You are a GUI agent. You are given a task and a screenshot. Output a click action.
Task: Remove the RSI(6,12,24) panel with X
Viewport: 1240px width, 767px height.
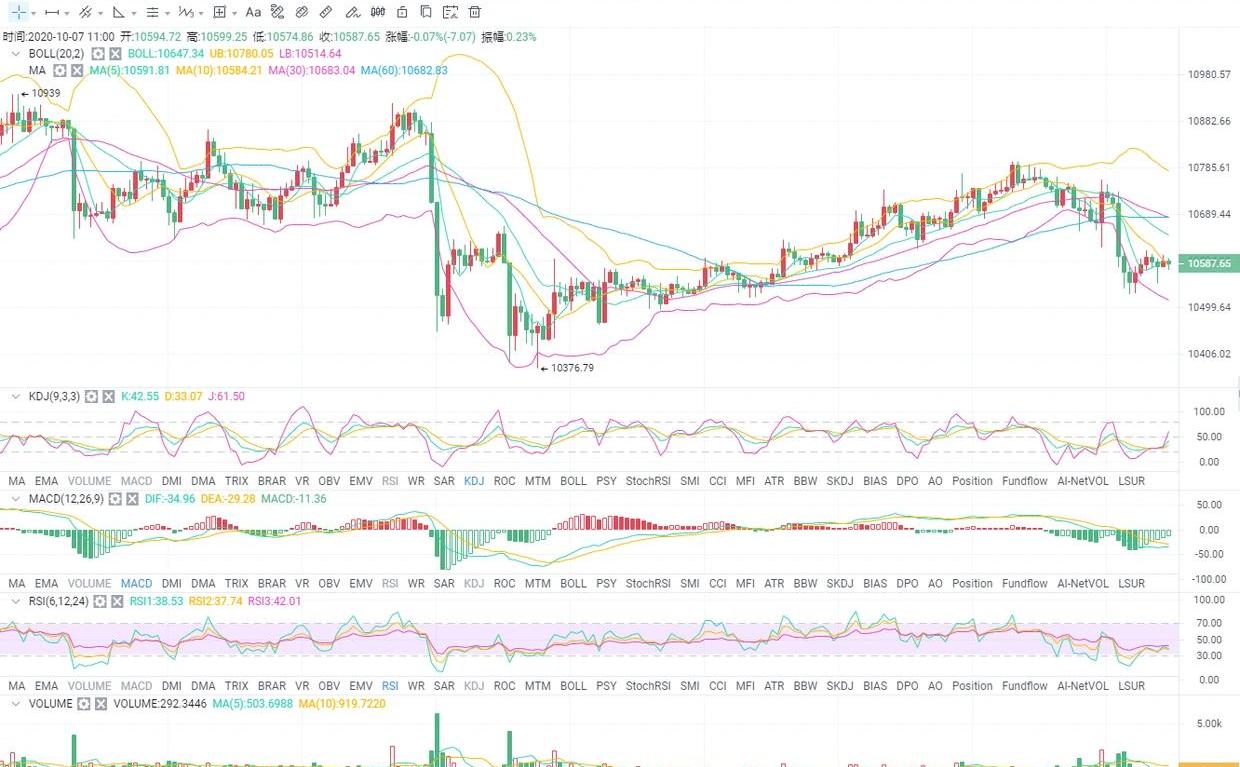click(x=115, y=602)
